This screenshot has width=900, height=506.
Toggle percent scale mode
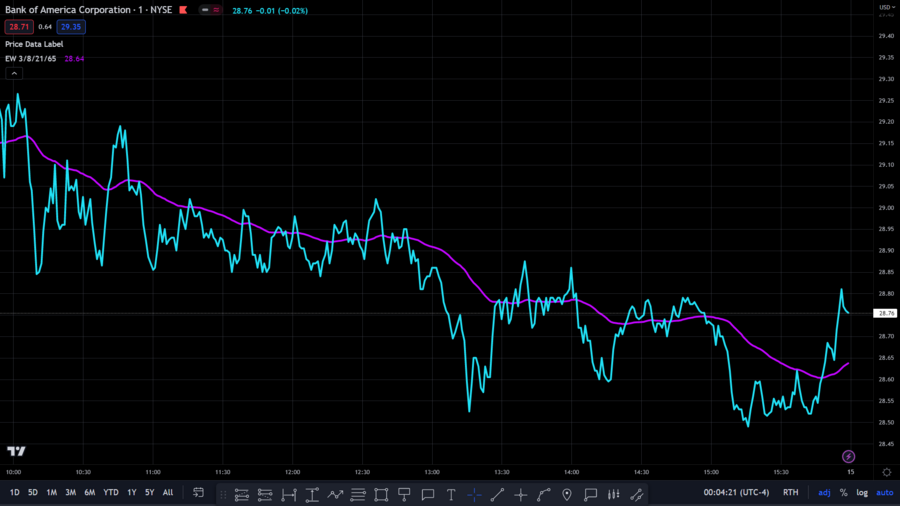[x=843, y=492]
